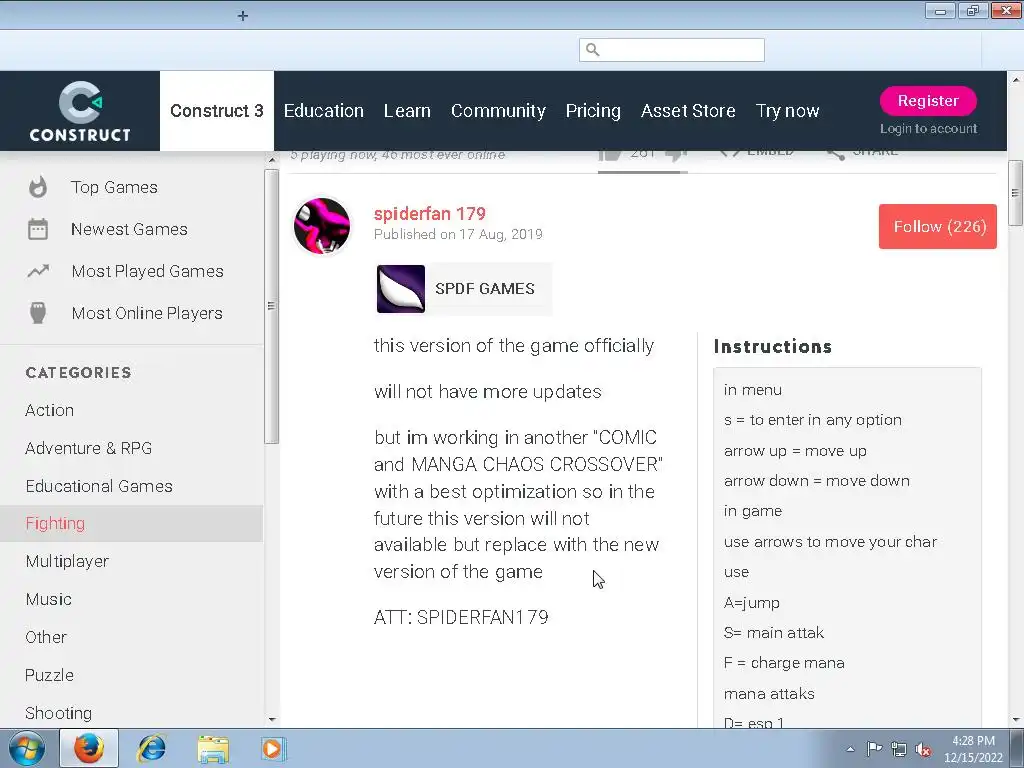
Task: Click the network tray icon
Action: (x=899, y=749)
